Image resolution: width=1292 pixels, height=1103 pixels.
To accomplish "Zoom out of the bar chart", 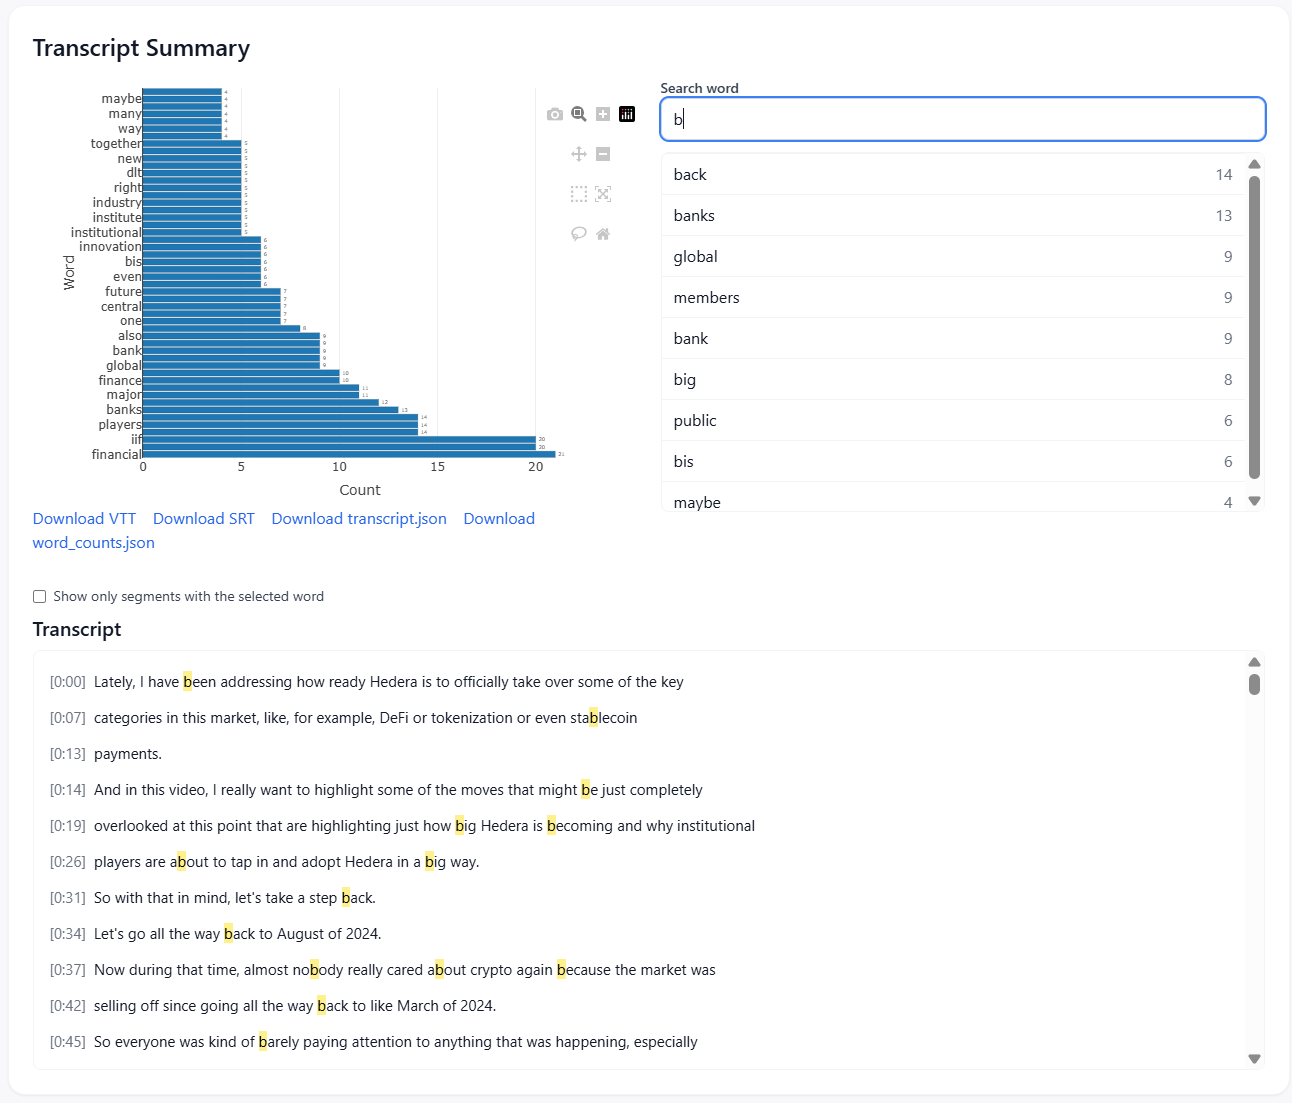I will click(603, 154).
